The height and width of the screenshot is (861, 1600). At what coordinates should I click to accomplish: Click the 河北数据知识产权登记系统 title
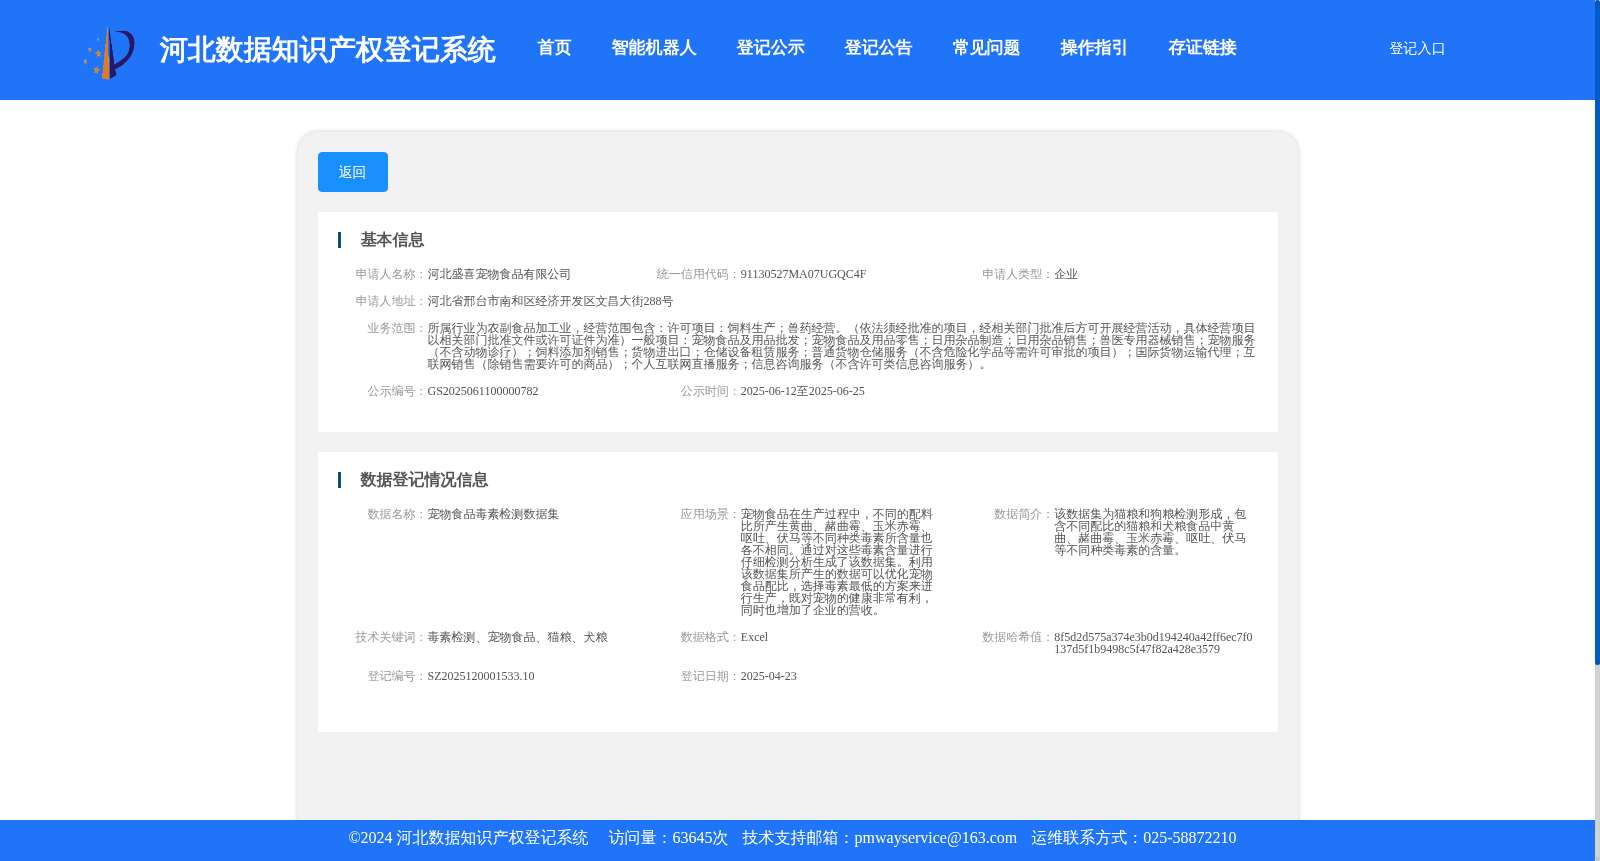click(327, 50)
